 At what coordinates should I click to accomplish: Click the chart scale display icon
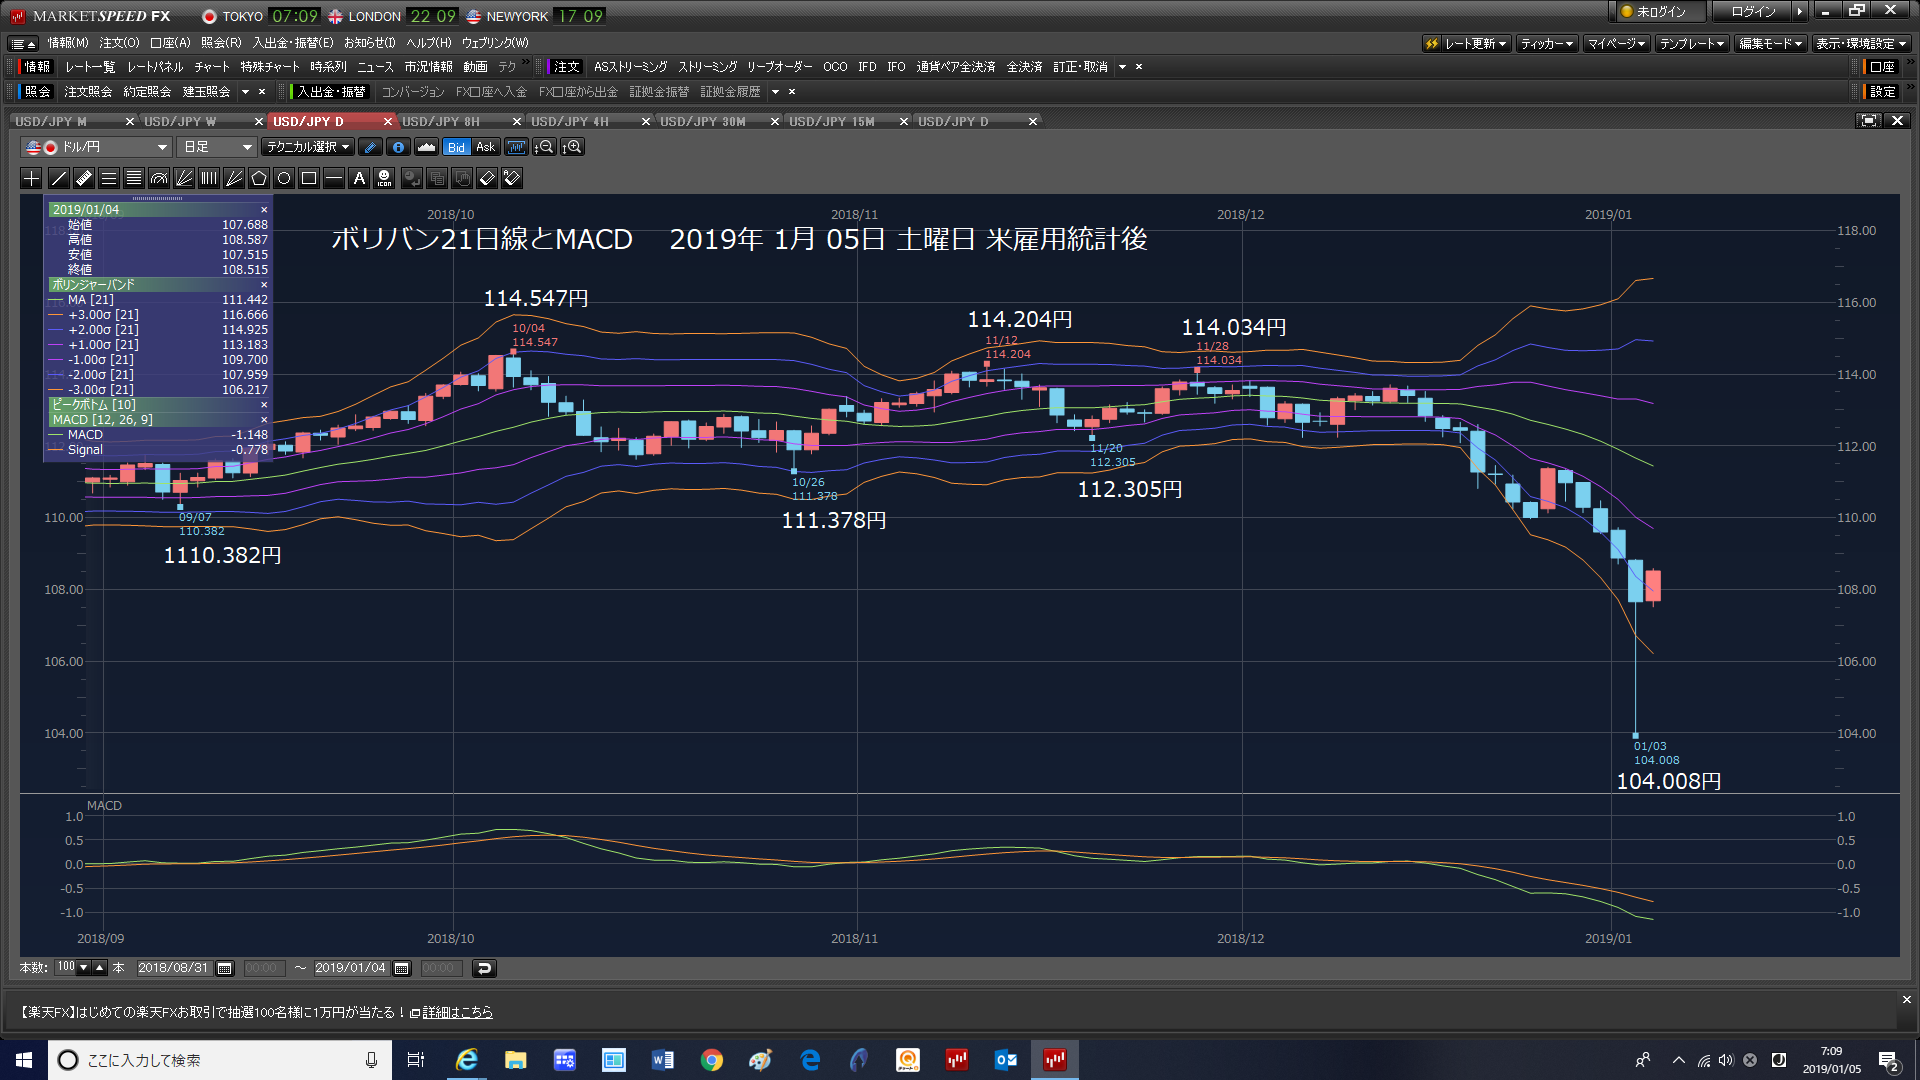516,147
